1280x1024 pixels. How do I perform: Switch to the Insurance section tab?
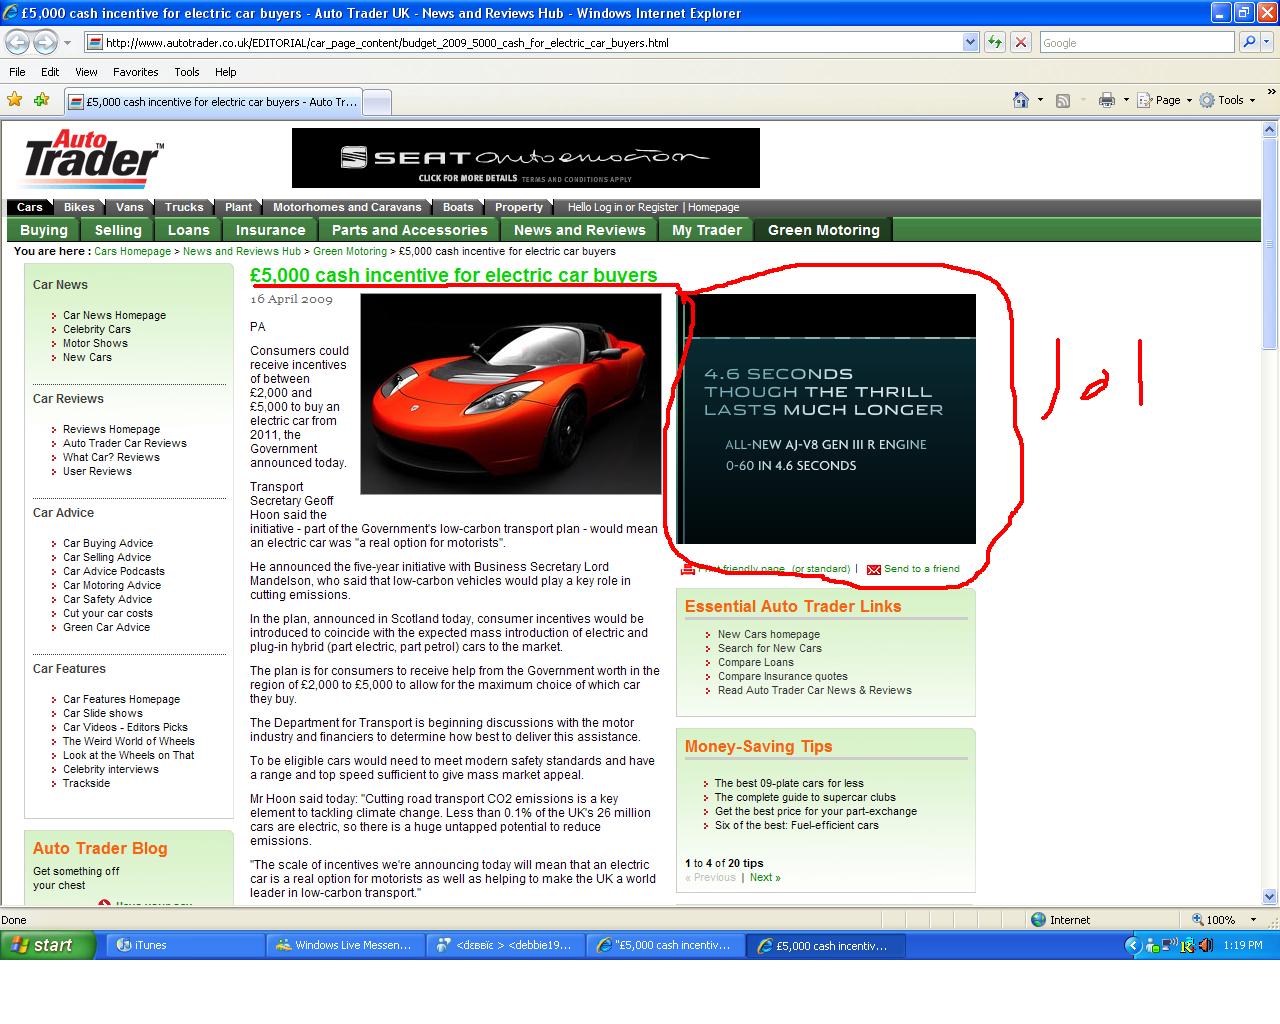pos(270,230)
